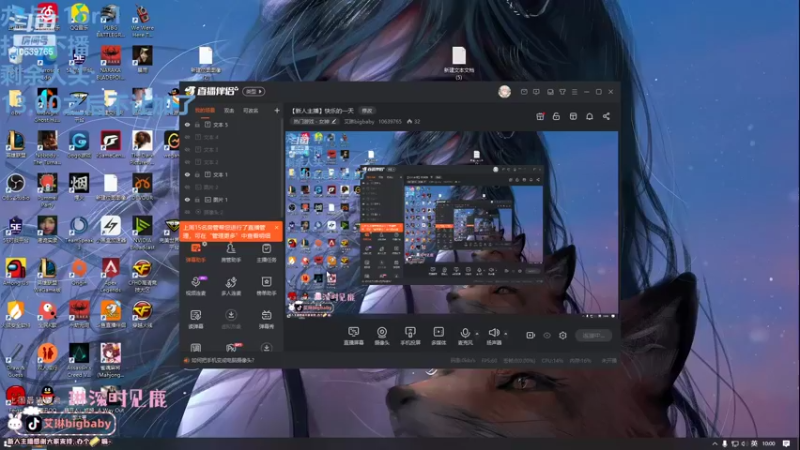Image resolution: width=800 pixels, height=450 pixels.
Task: Add a 摄像头 camera source
Action: 382,336
